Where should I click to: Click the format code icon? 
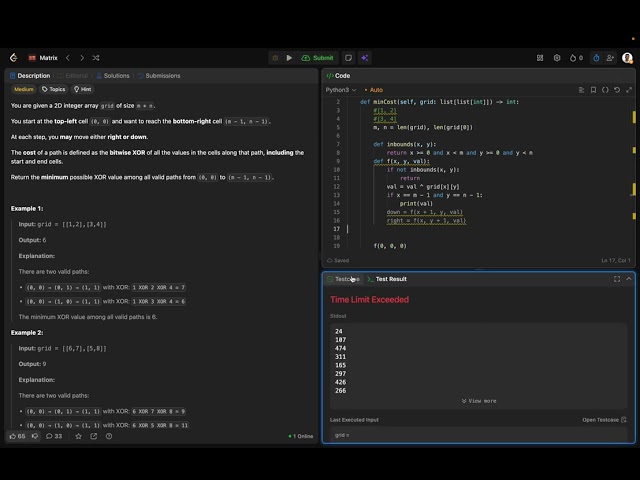coord(581,90)
